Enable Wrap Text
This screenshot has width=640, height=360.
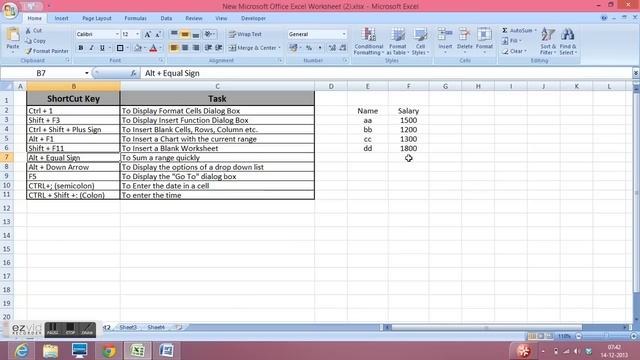(x=245, y=34)
